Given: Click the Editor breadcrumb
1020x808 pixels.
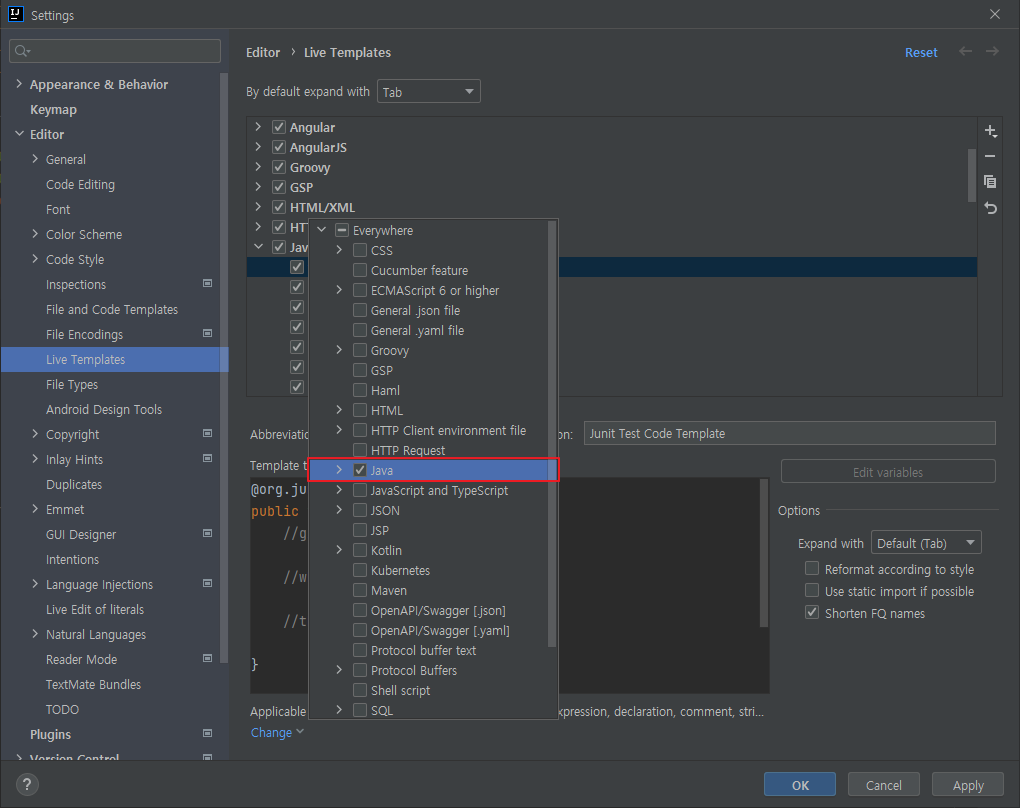Looking at the screenshot, I should pyautogui.click(x=263, y=52).
